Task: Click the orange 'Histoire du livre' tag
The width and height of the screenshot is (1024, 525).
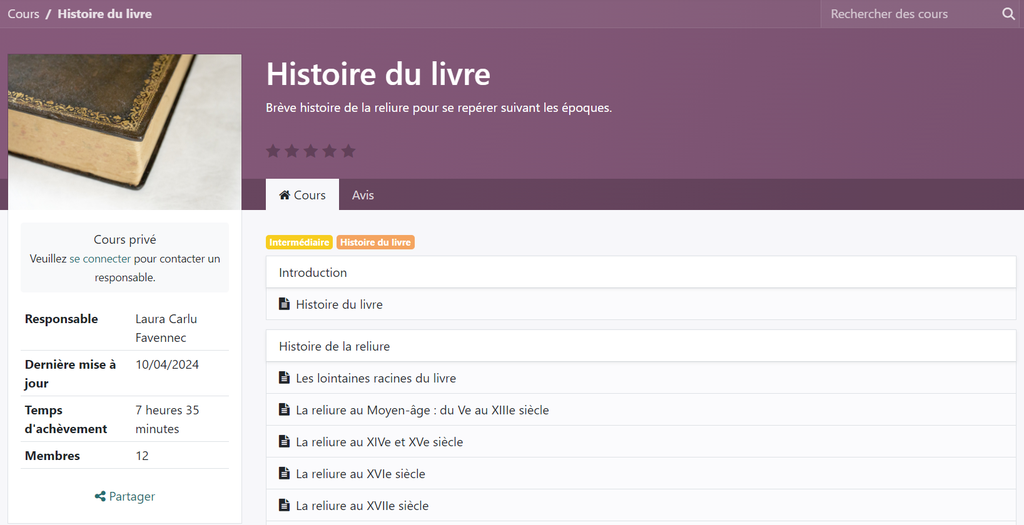Action: pyautogui.click(x=376, y=242)
